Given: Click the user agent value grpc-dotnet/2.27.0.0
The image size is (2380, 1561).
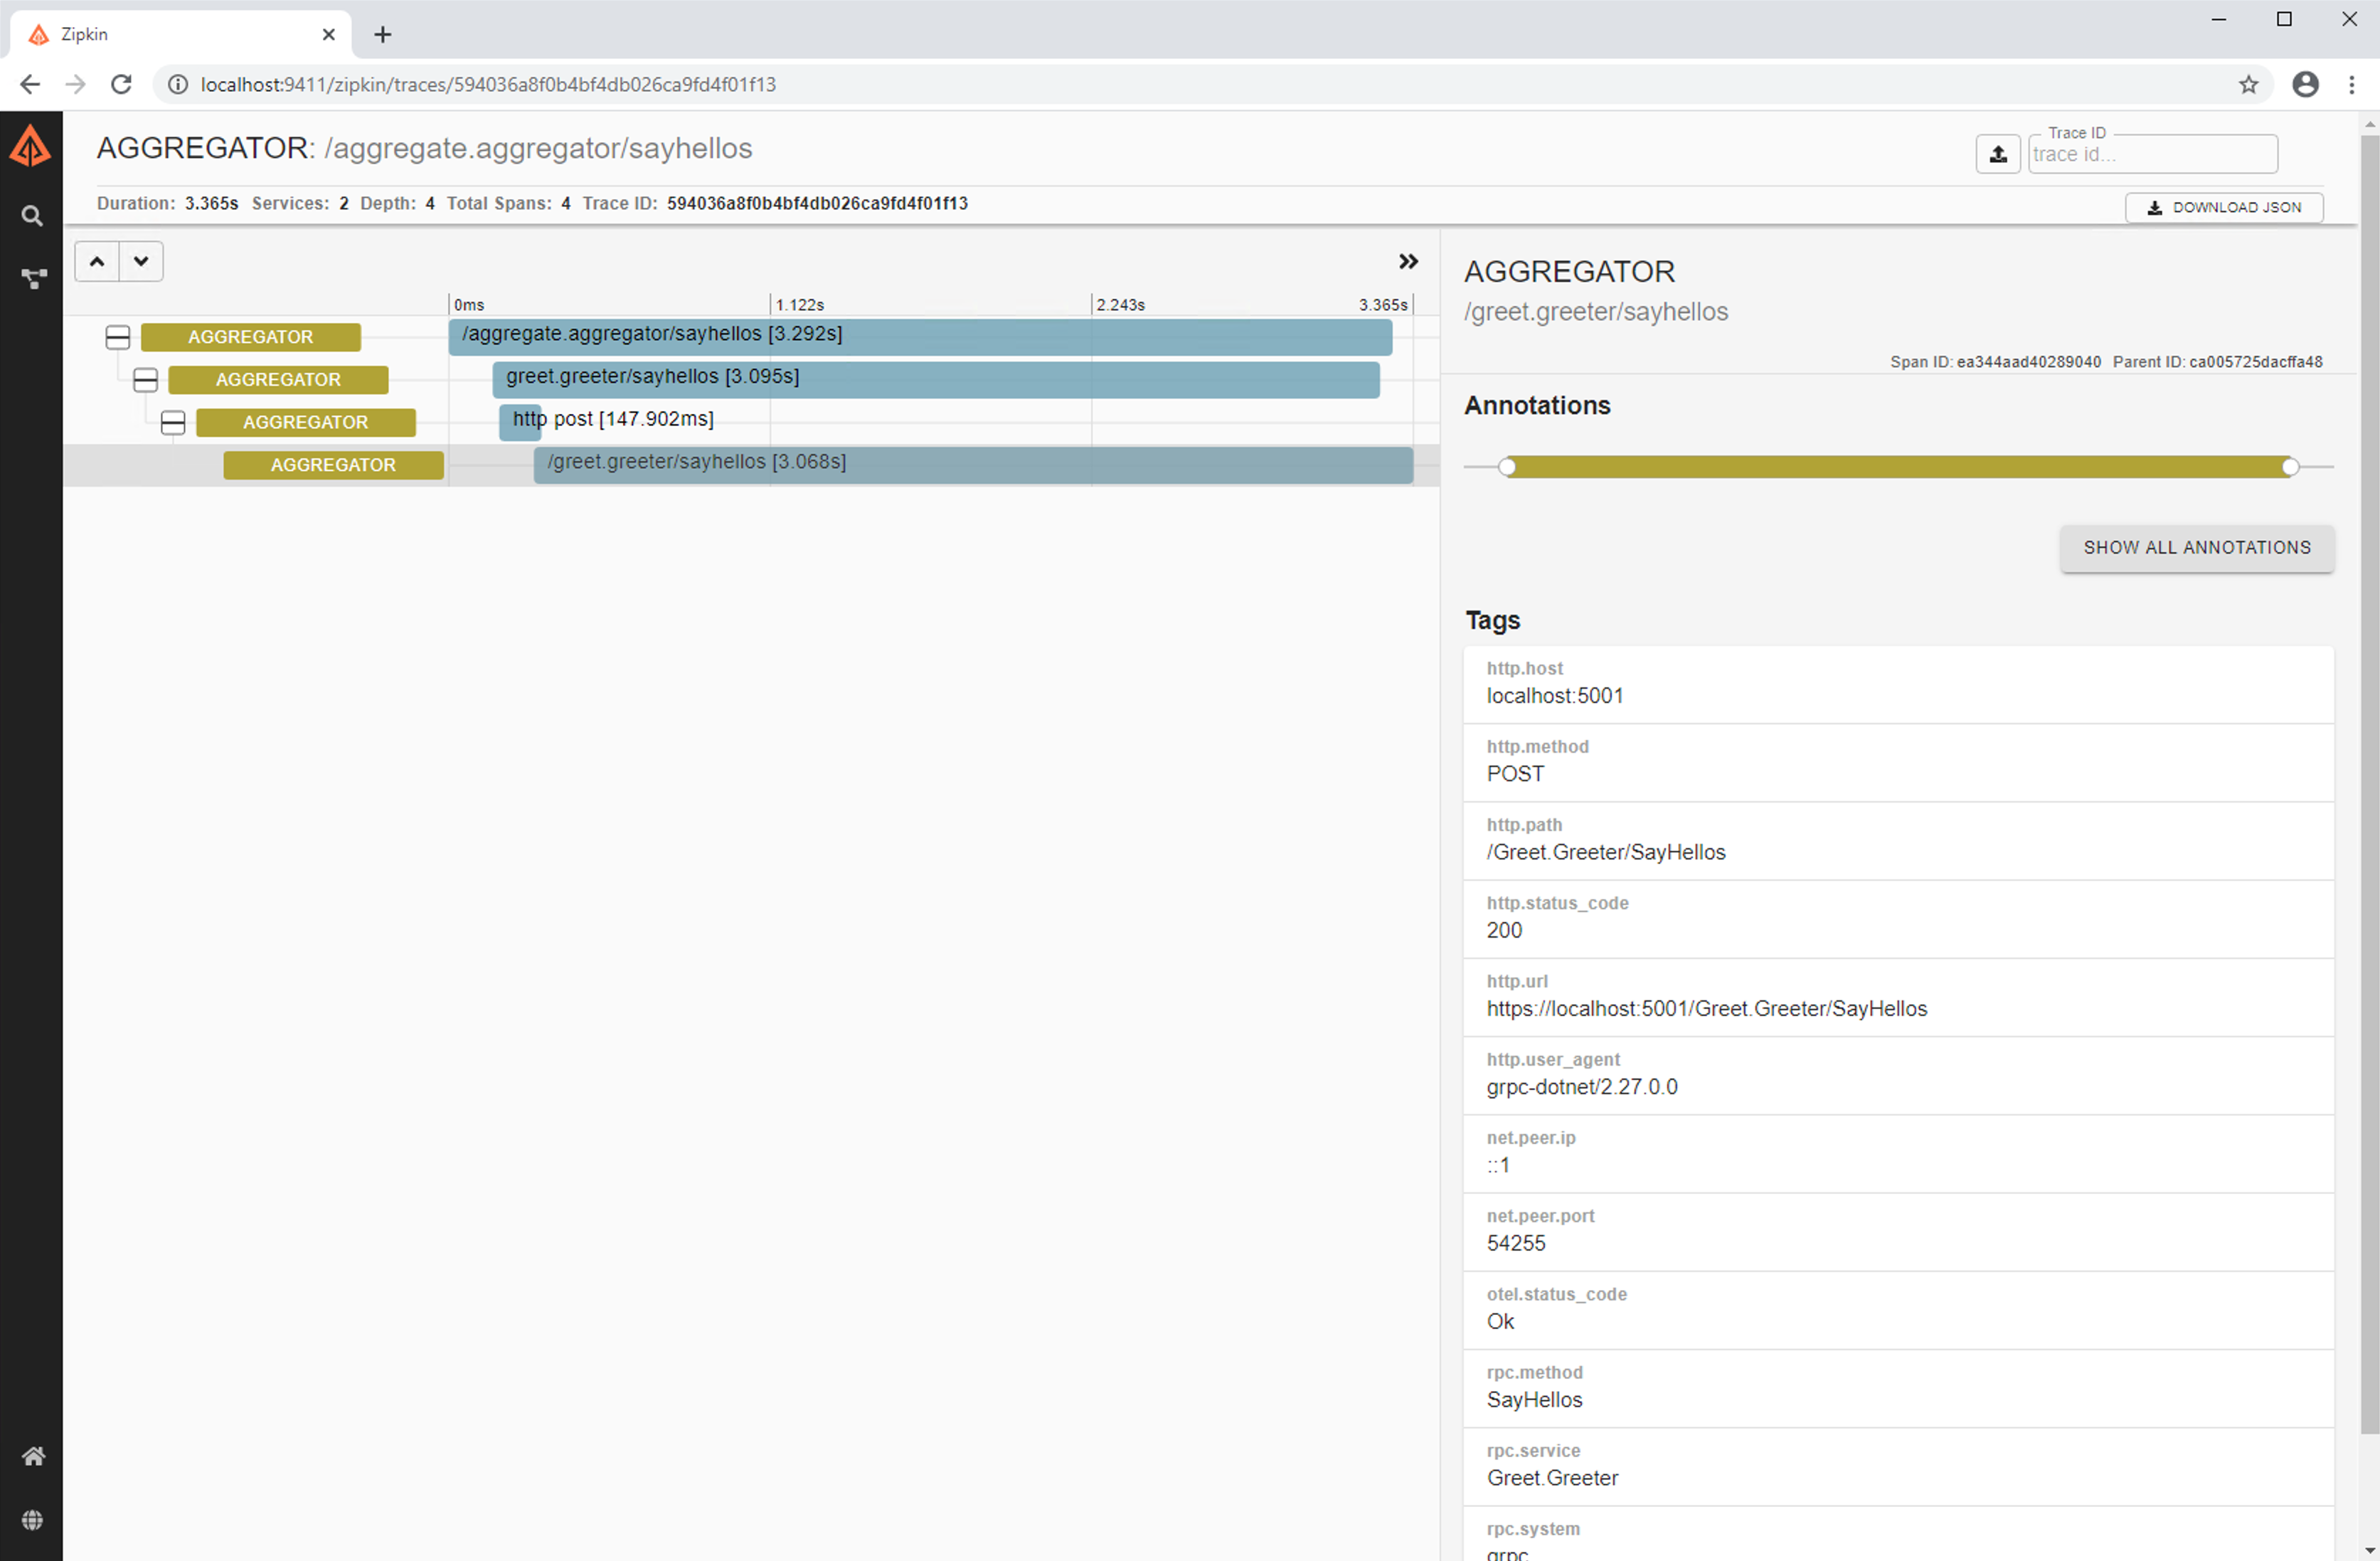Looking at the screenshot, I should tap(1582, 1087).
